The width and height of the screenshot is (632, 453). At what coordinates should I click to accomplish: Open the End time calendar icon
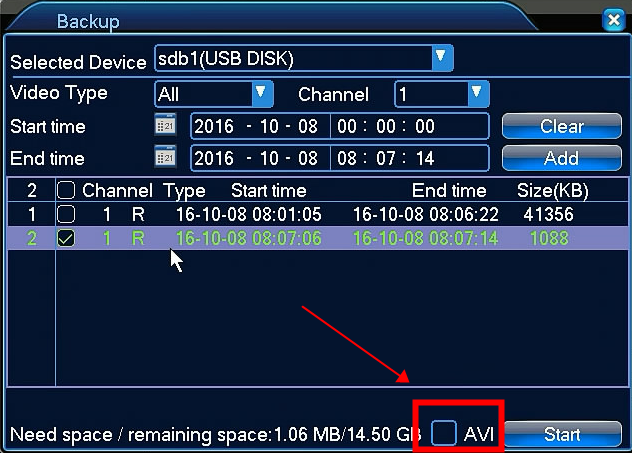tap(165, 156)
